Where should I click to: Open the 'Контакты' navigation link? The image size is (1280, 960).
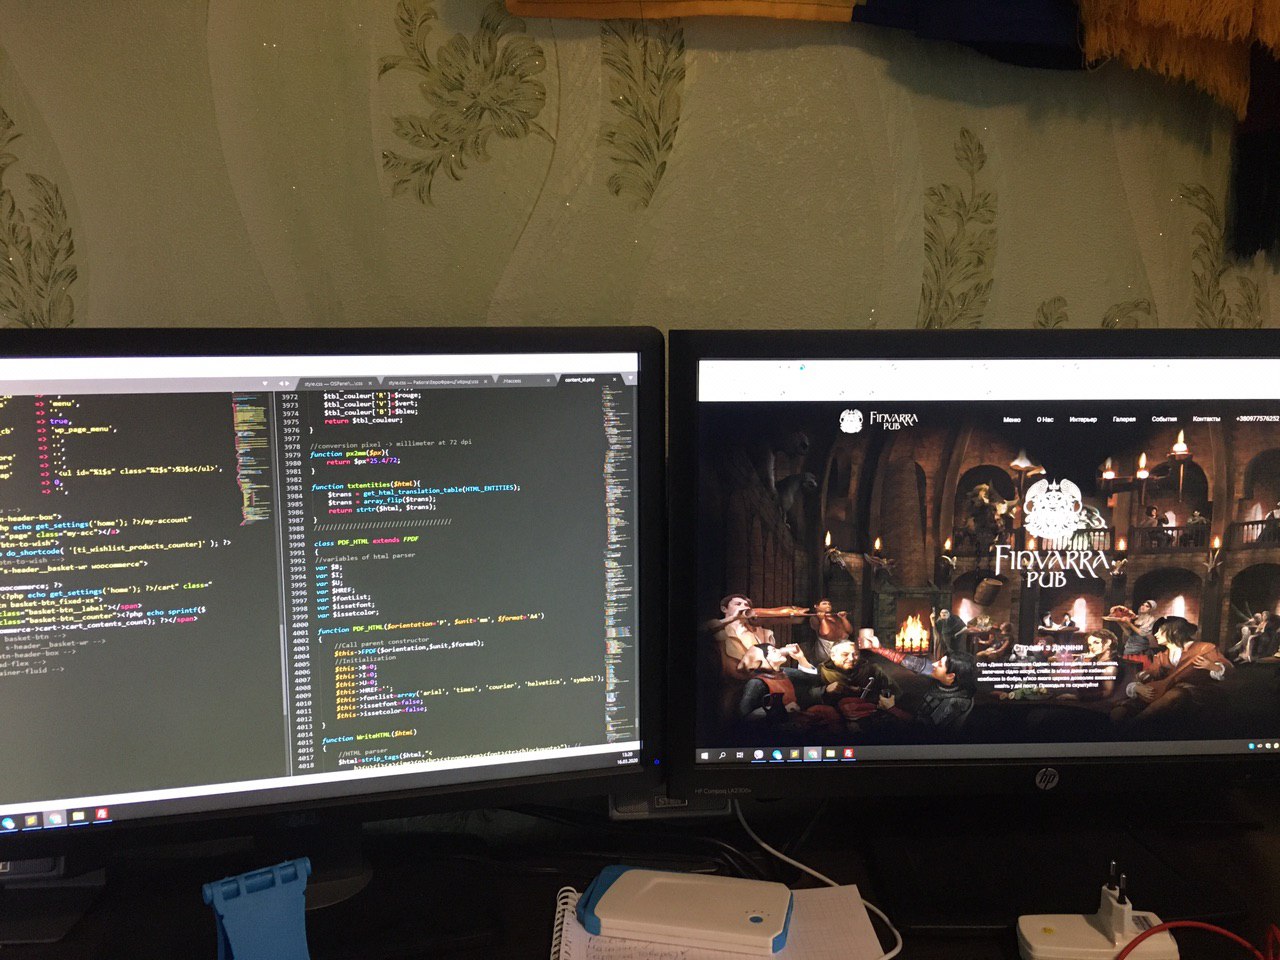click(1206, 419)
